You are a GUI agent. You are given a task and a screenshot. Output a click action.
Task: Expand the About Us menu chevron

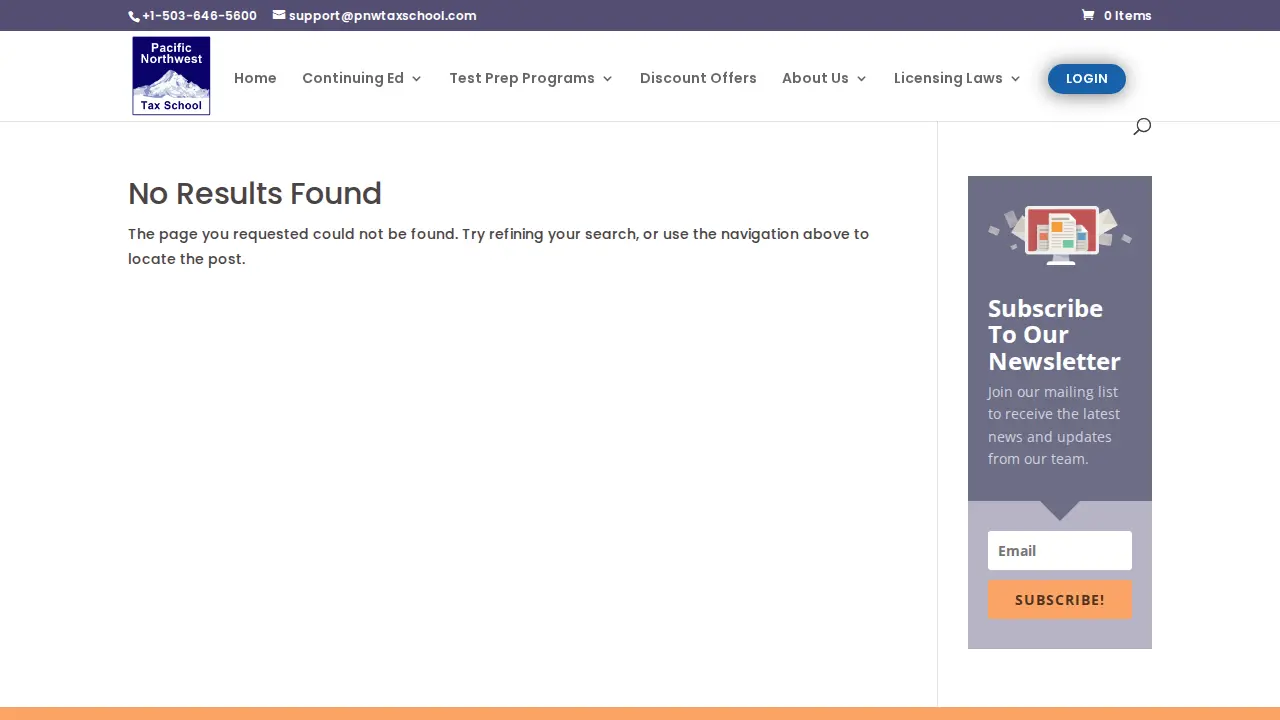point(861,79)
